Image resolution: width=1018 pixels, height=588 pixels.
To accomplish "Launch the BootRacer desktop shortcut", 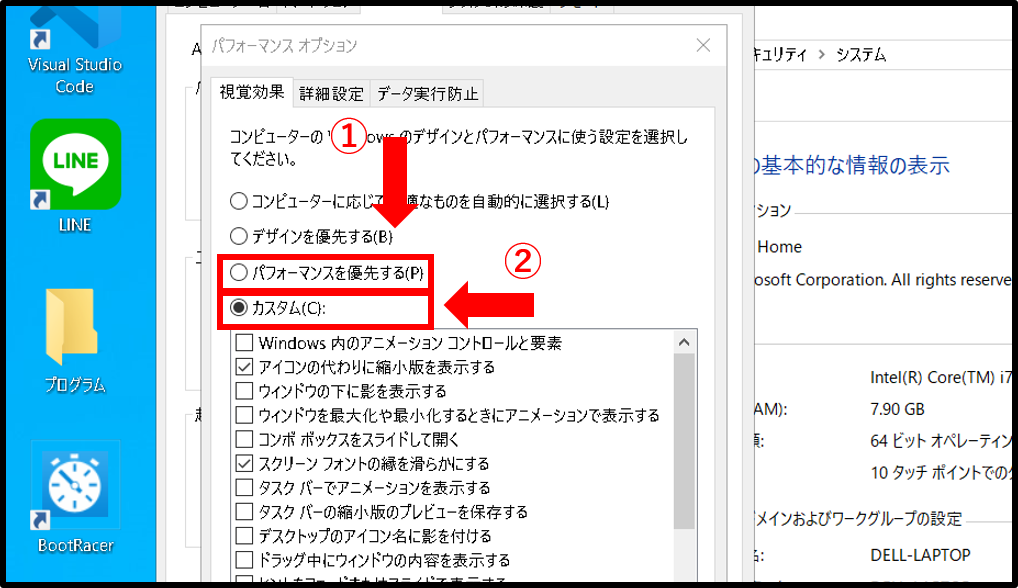I will [75, 498].
